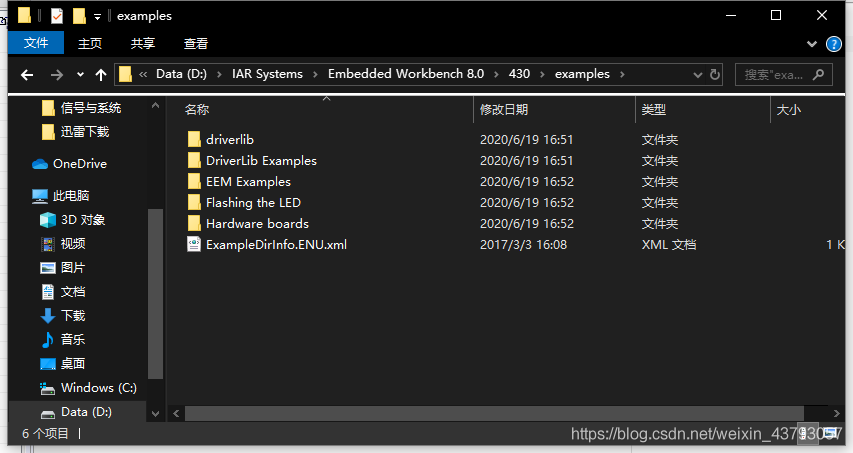This screenshot has width=853, height=453.
Task: Click the folder icon in the title bar
Action: tap(24, 15)
